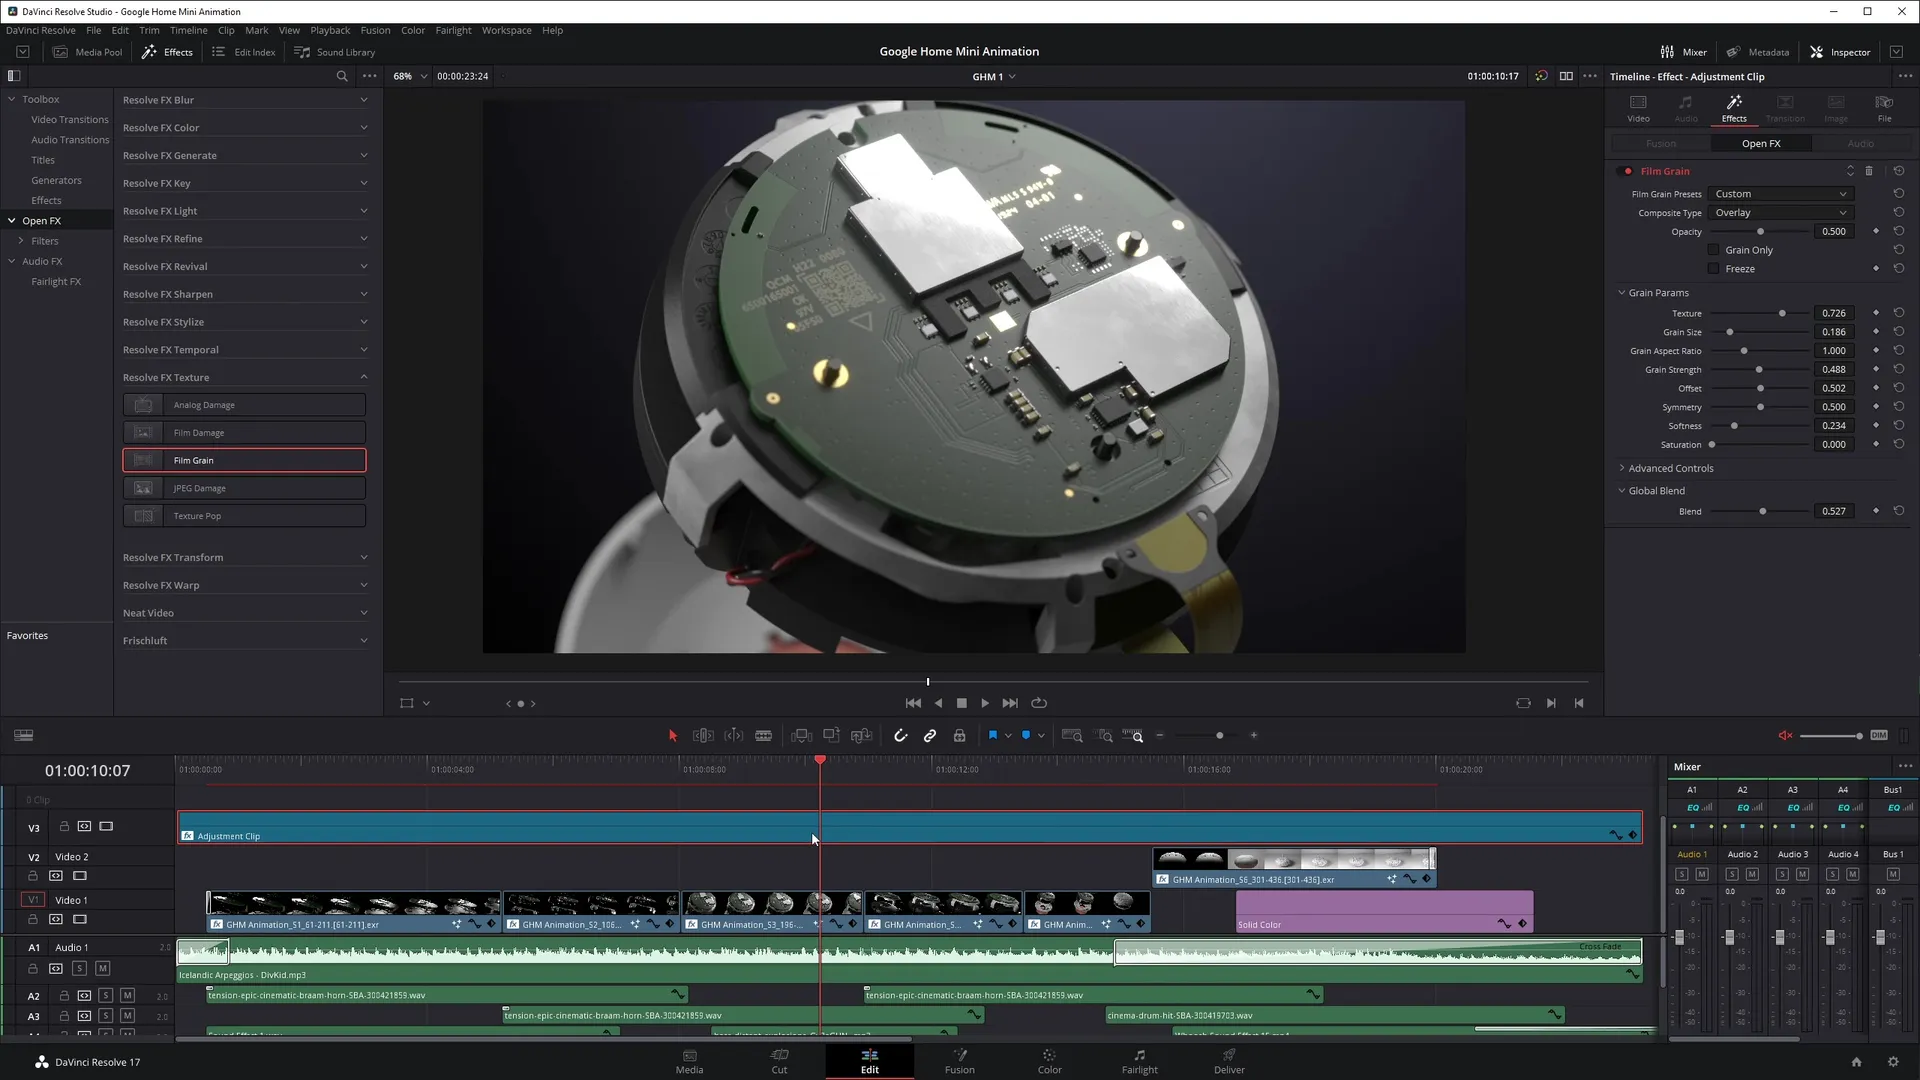Click the search magnifier in Effects panel
This screenshot has height=1080, width=1920.
pos(342,76)
